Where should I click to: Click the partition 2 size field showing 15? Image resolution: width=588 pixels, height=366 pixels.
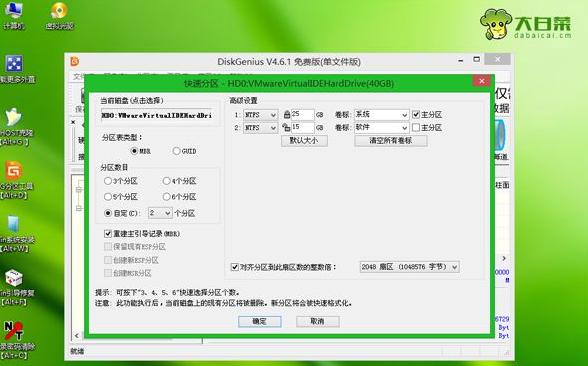(302, 128)
